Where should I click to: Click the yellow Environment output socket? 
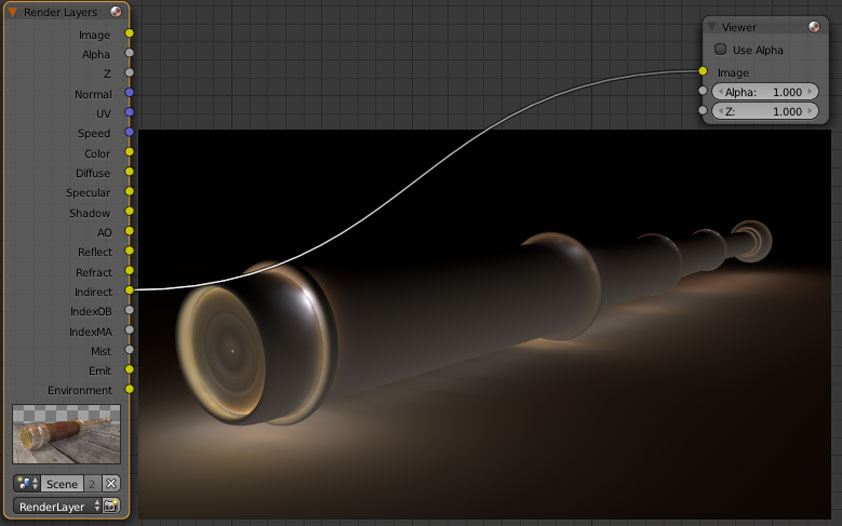[x=129, y=390]
